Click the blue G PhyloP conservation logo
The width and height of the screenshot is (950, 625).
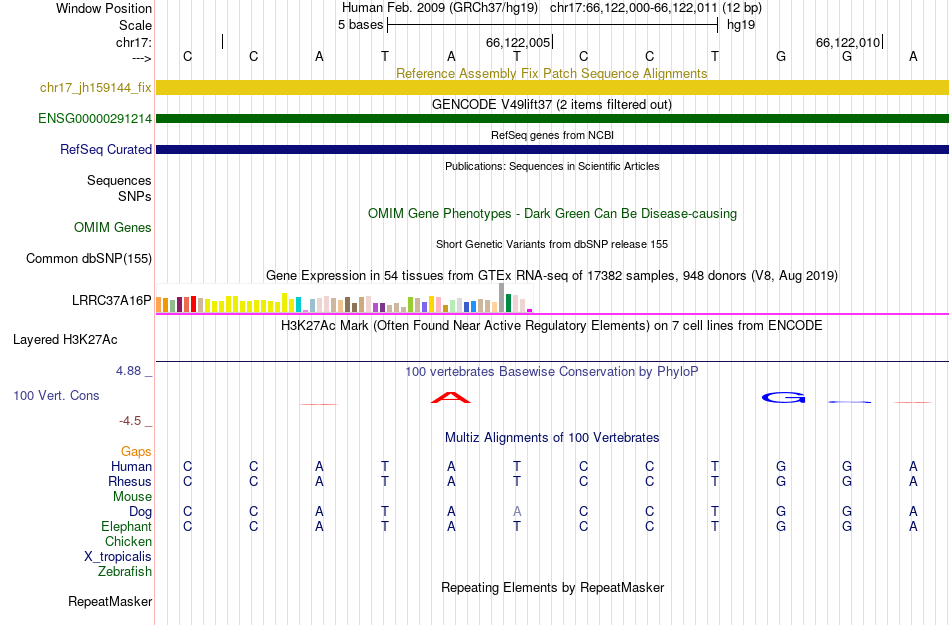pyautogui.click(x=783, y=397)
